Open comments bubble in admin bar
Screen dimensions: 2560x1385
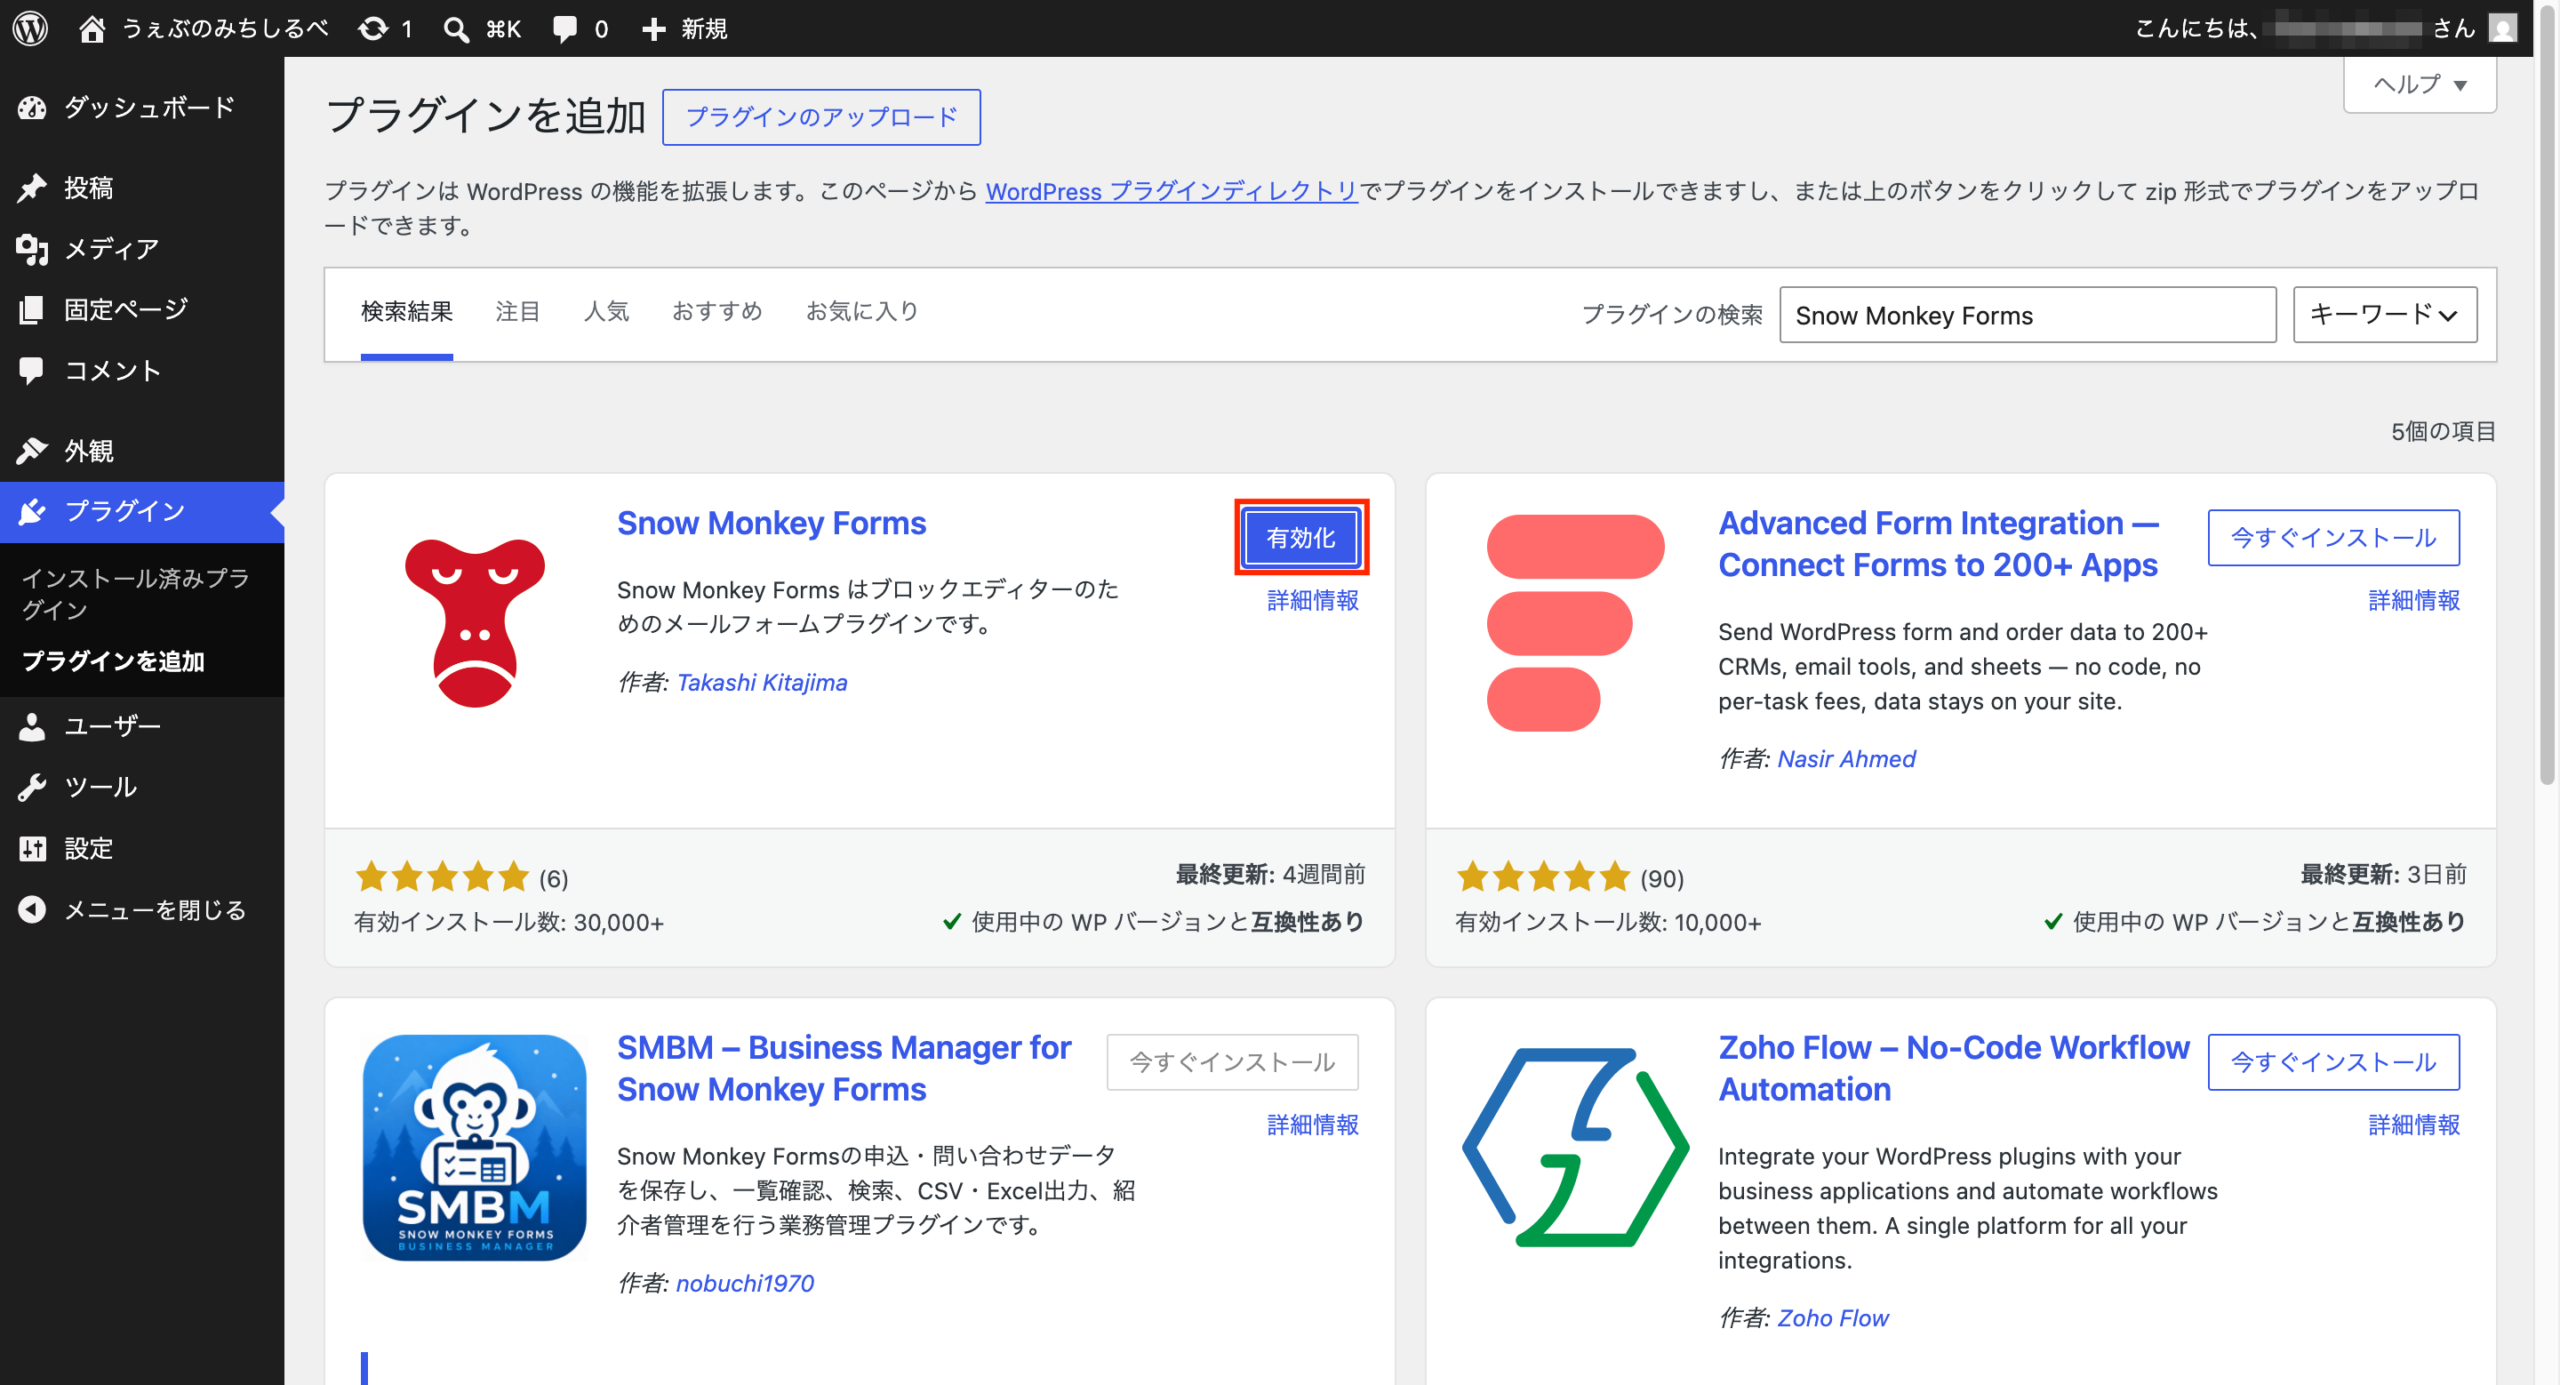click(565, 29)
